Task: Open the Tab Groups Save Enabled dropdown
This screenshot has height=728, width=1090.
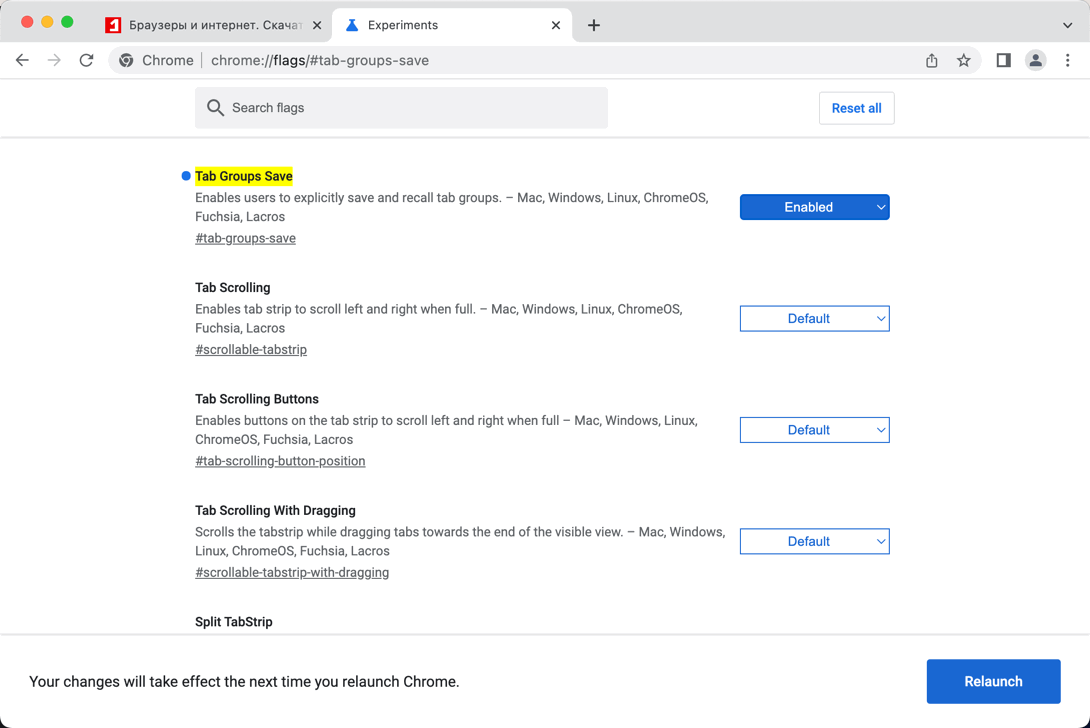Action: pyautogui.click(x=814, y=207)
